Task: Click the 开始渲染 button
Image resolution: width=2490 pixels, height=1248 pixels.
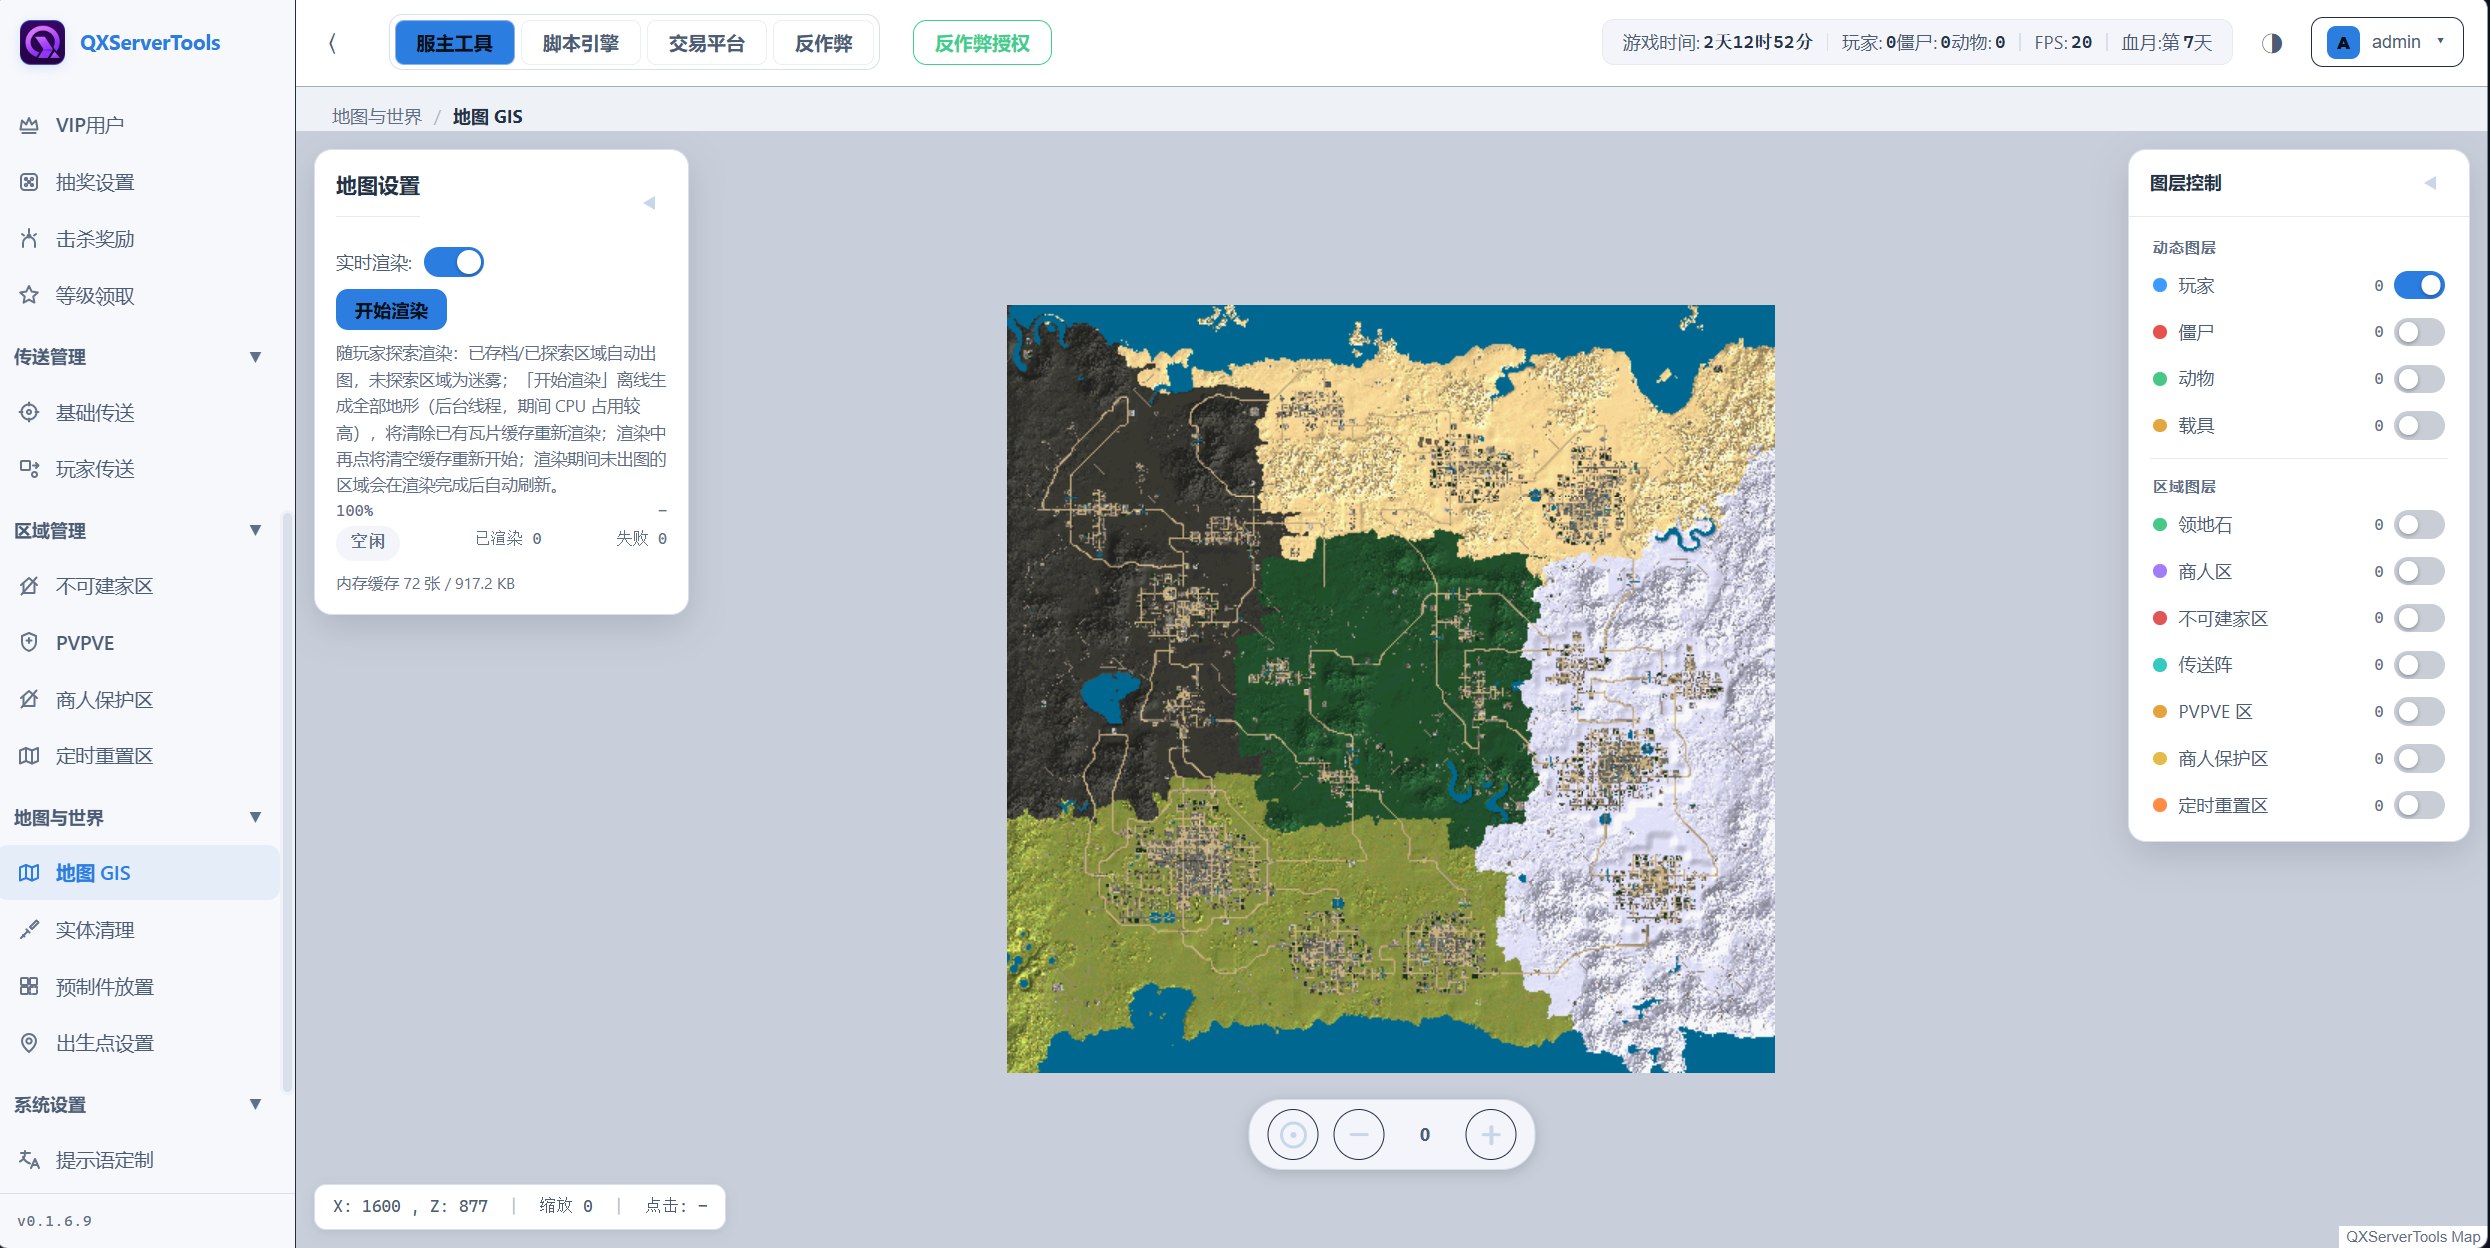Action: pos(391,310)
